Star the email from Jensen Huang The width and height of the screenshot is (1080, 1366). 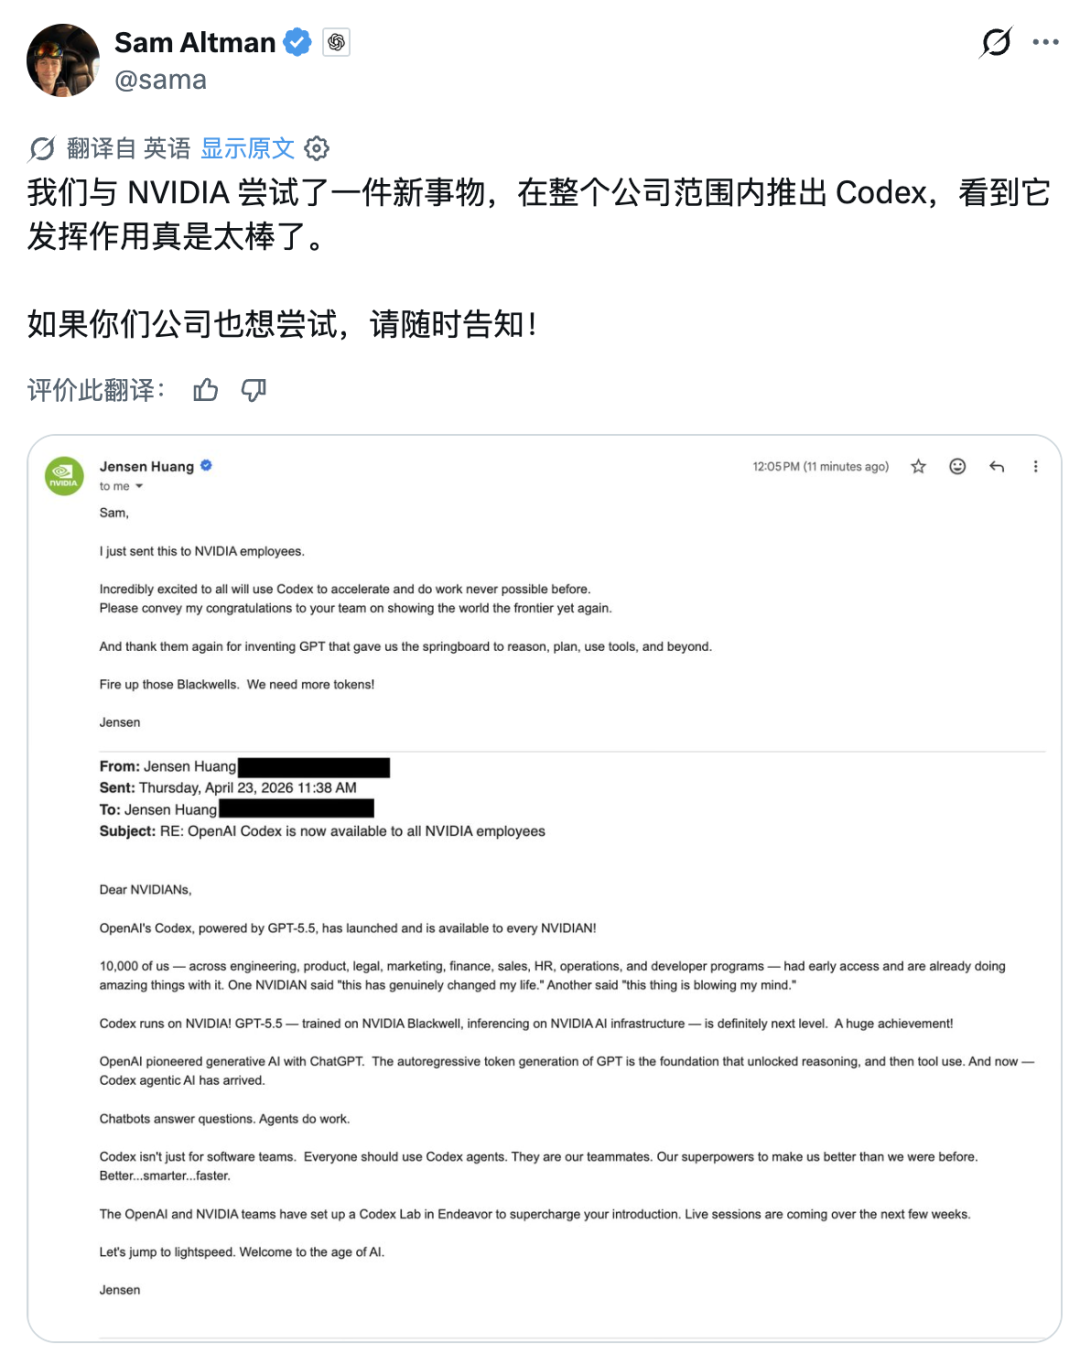point(918,466)
